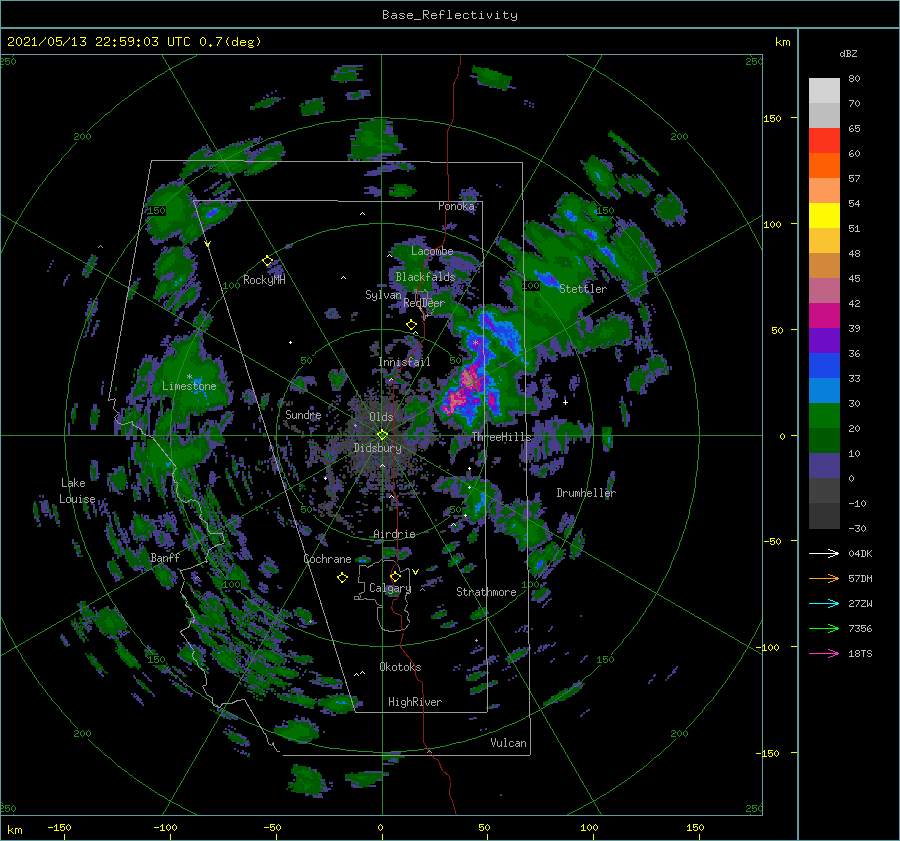Click the RedDeer city label
The height and width of the screenshot is (841, 900).
[x=424, y=303]
